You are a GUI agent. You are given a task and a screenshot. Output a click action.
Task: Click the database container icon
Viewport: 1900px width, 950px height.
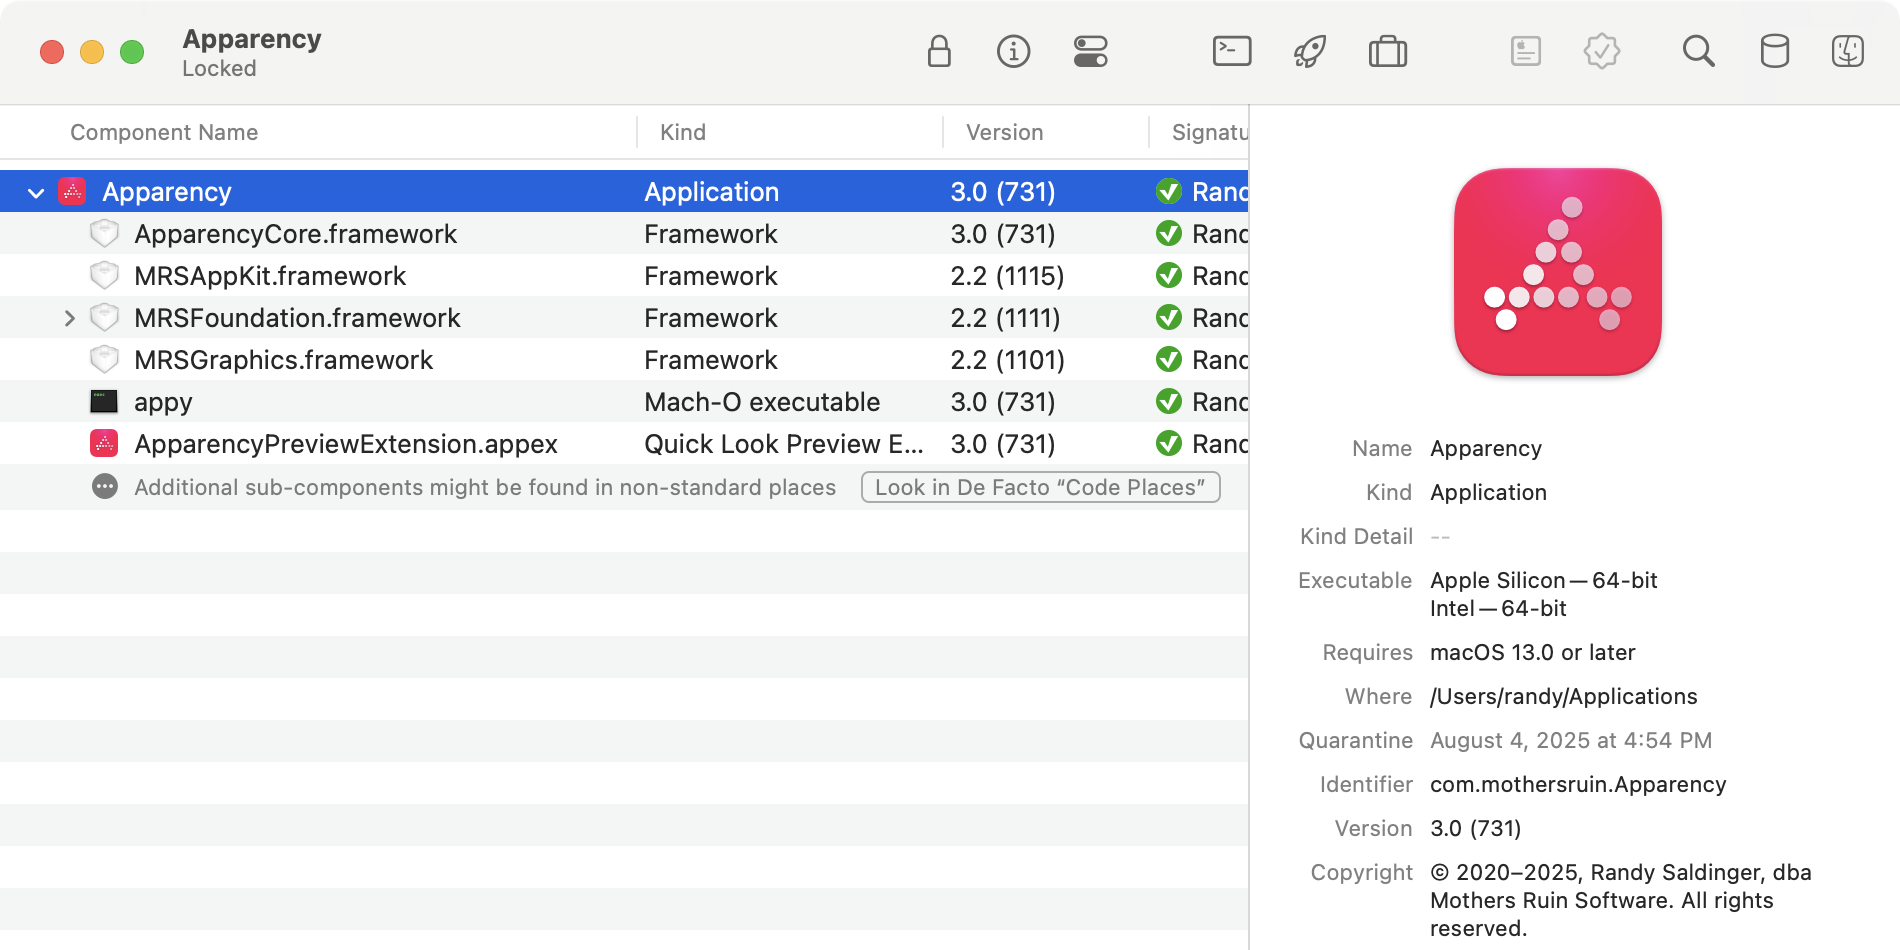point(1775,52)
